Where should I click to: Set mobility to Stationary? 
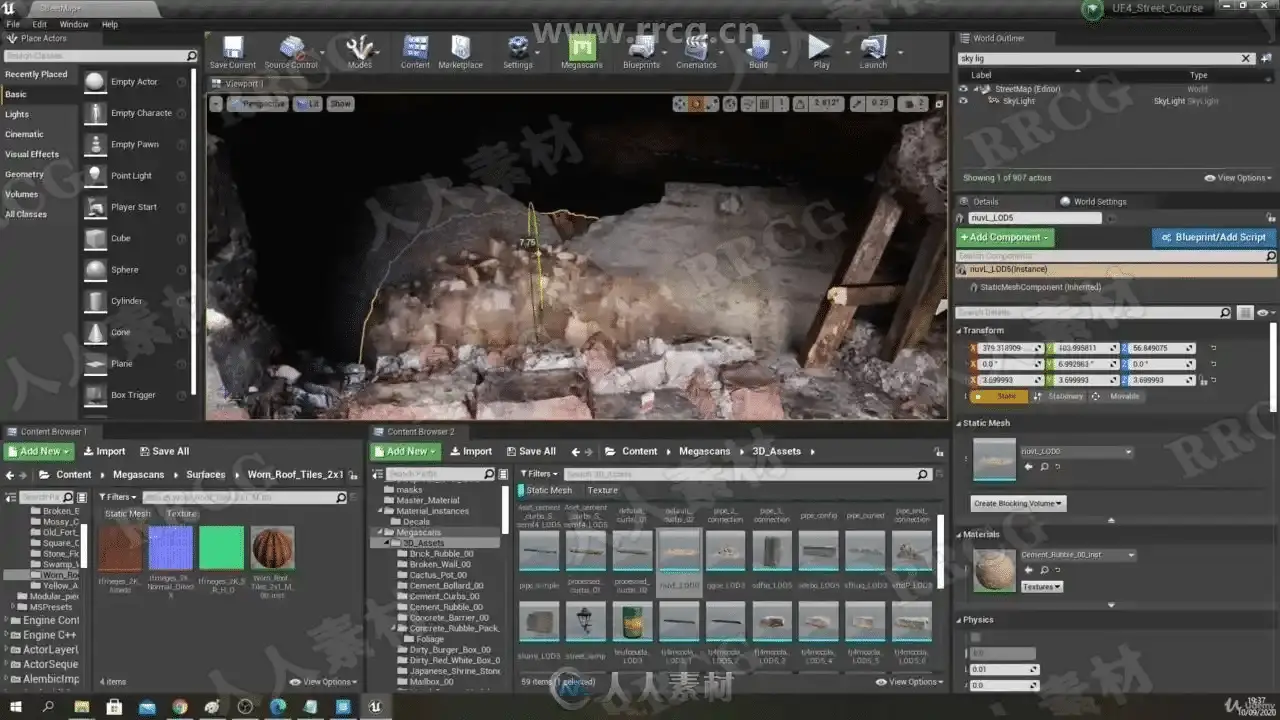[1064, 397]
